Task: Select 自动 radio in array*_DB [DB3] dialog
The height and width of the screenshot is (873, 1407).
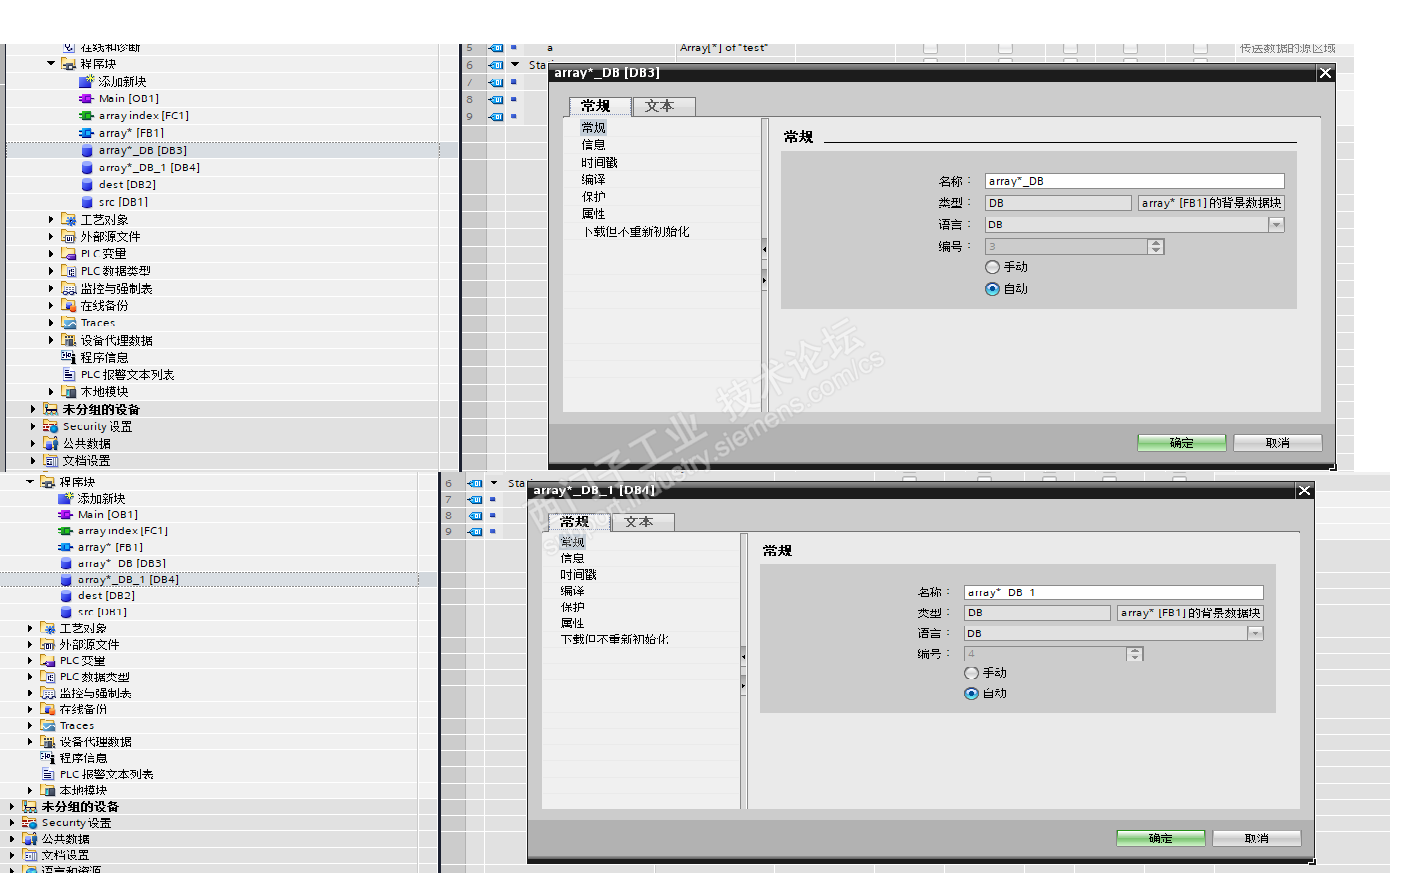Action: (992, 289)
